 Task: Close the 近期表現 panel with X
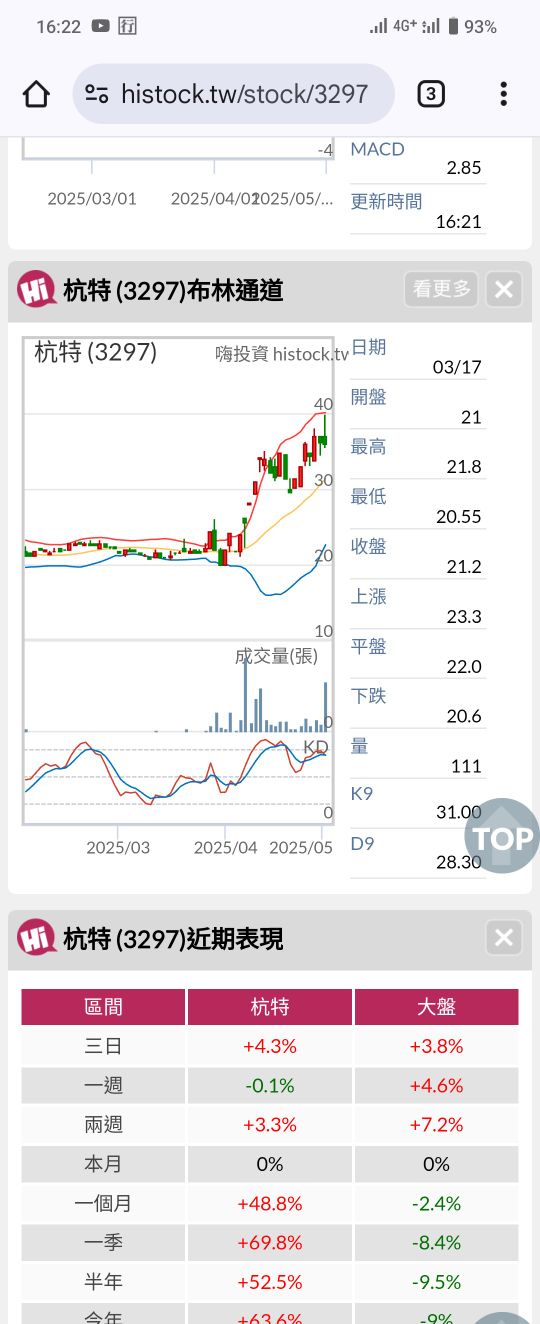(x=504, y=937)
